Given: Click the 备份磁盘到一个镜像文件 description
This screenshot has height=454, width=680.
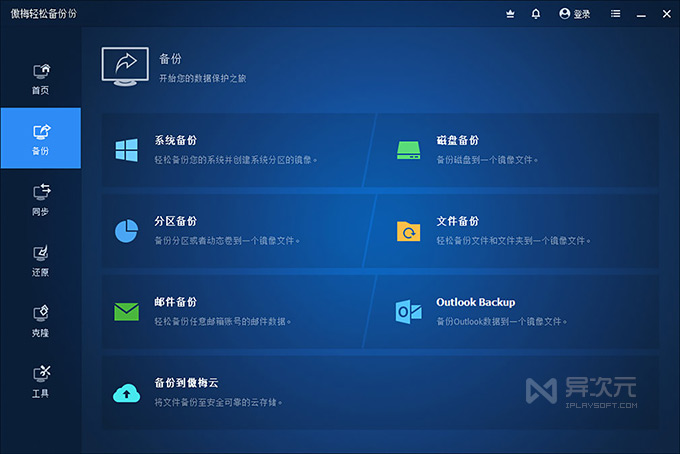Looking at the screenshot, I should click(487, 160).
